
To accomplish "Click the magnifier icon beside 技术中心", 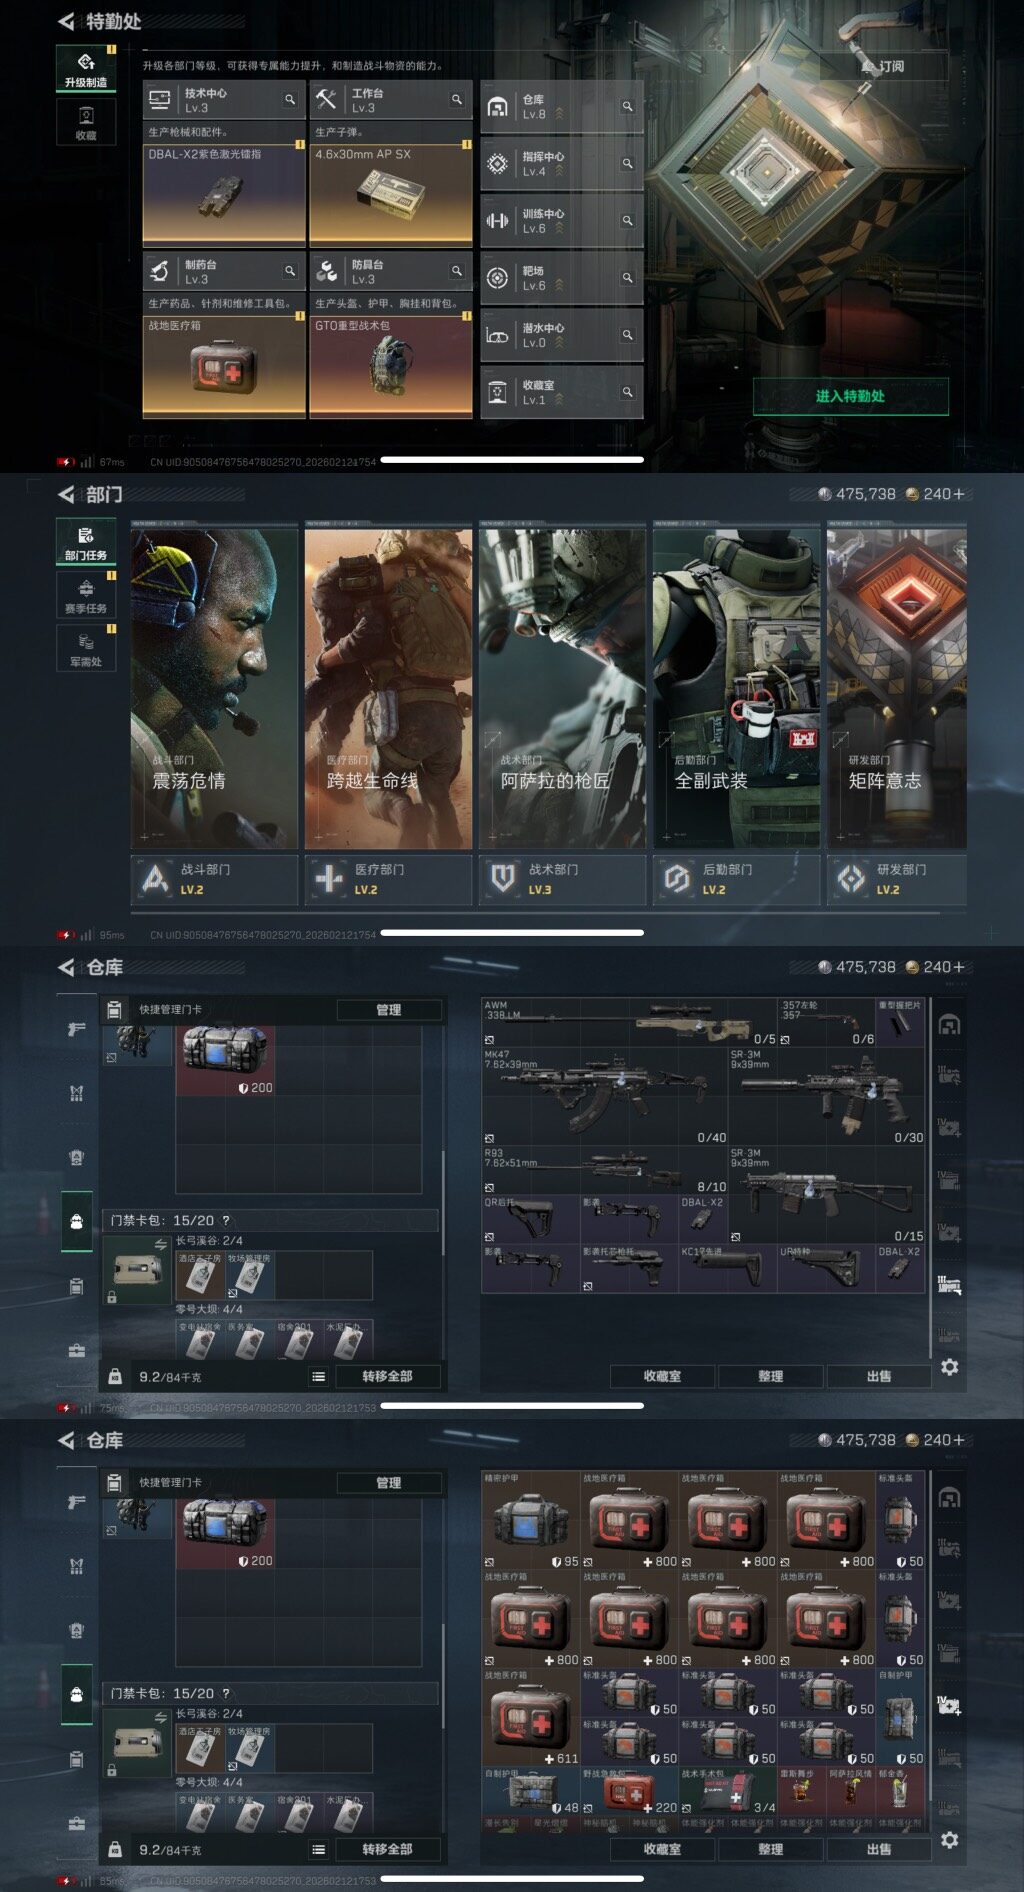I will coord(290,100).
